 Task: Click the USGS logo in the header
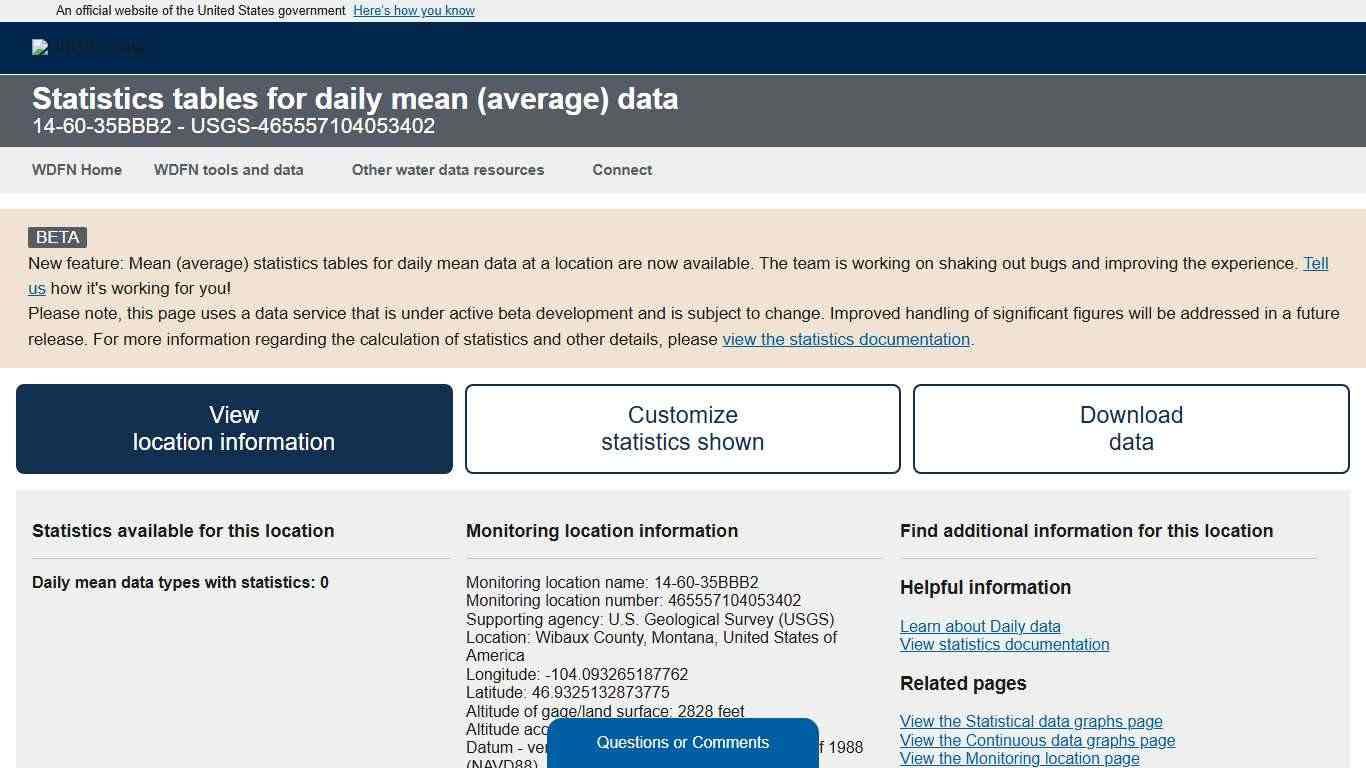[x=89, y=47]
